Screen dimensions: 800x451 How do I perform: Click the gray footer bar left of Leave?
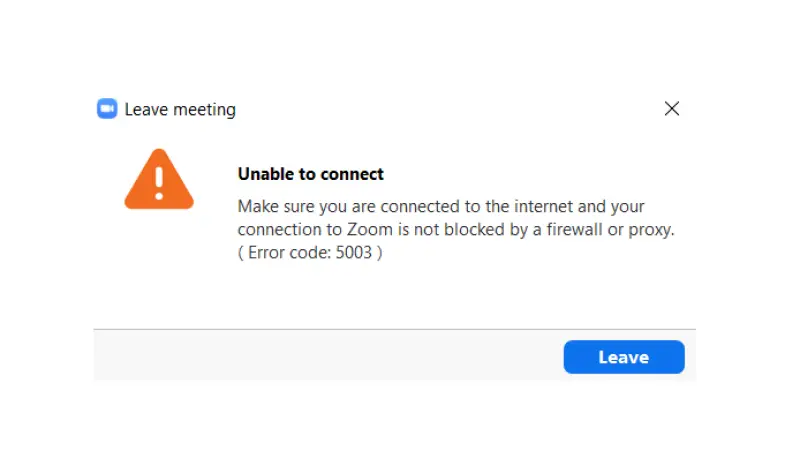(x=320, y=357)
